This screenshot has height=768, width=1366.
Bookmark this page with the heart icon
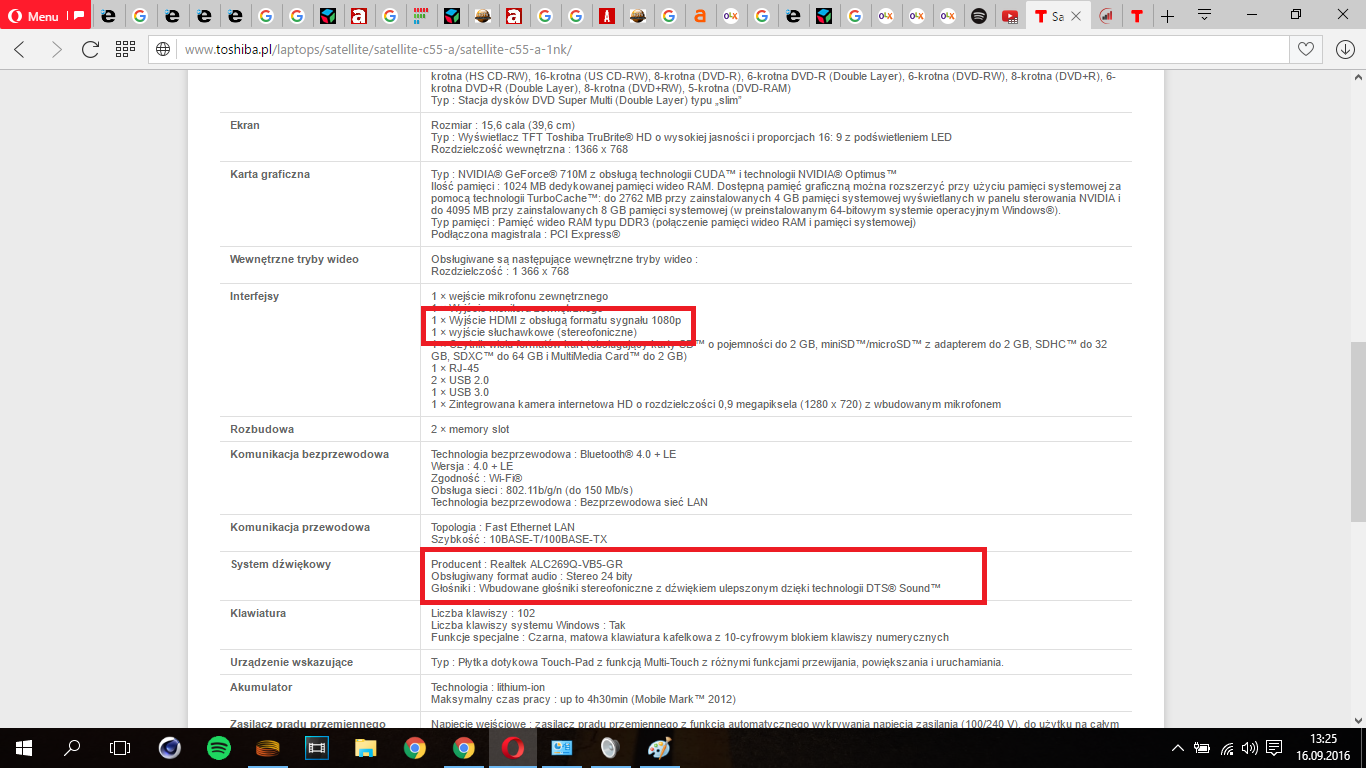pos(1306,49)
